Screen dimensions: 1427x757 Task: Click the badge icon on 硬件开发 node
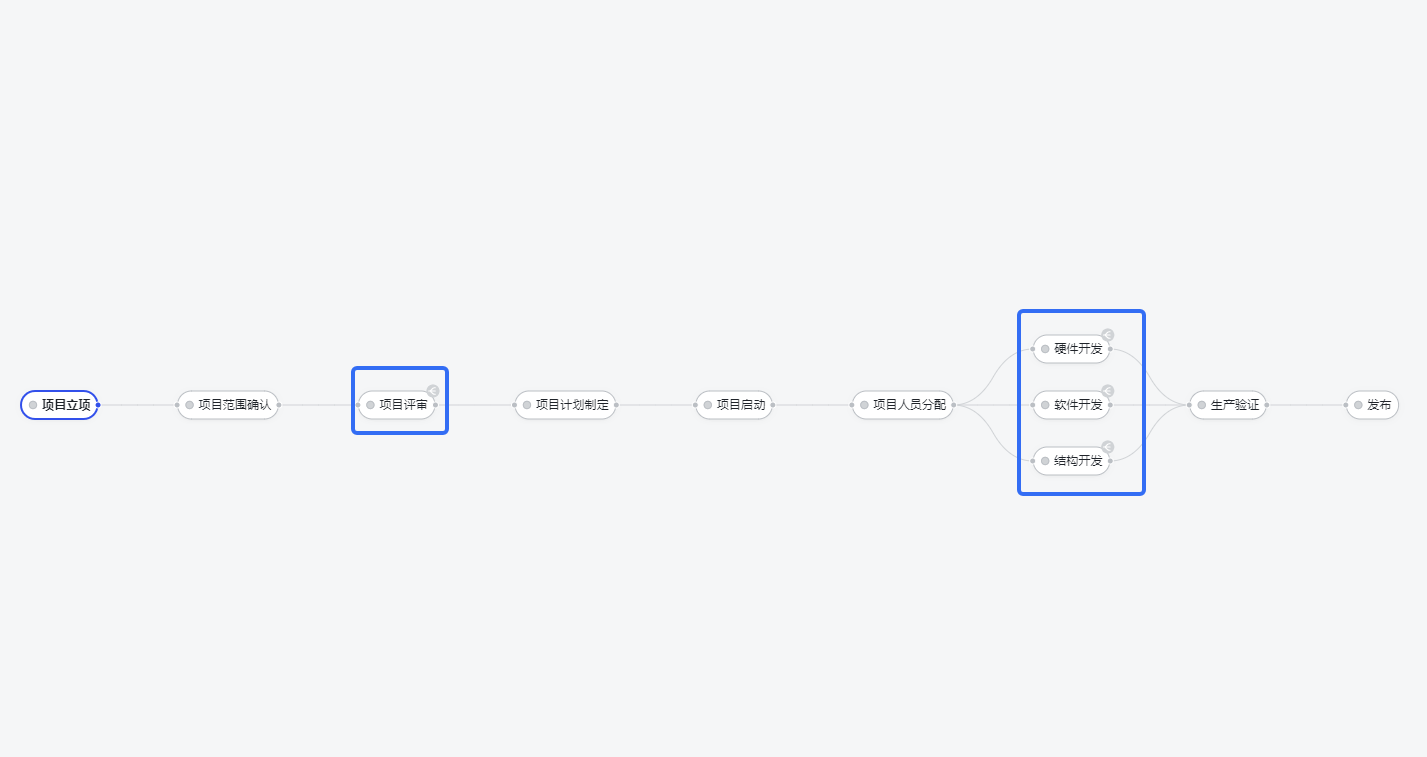(1107, 335)
